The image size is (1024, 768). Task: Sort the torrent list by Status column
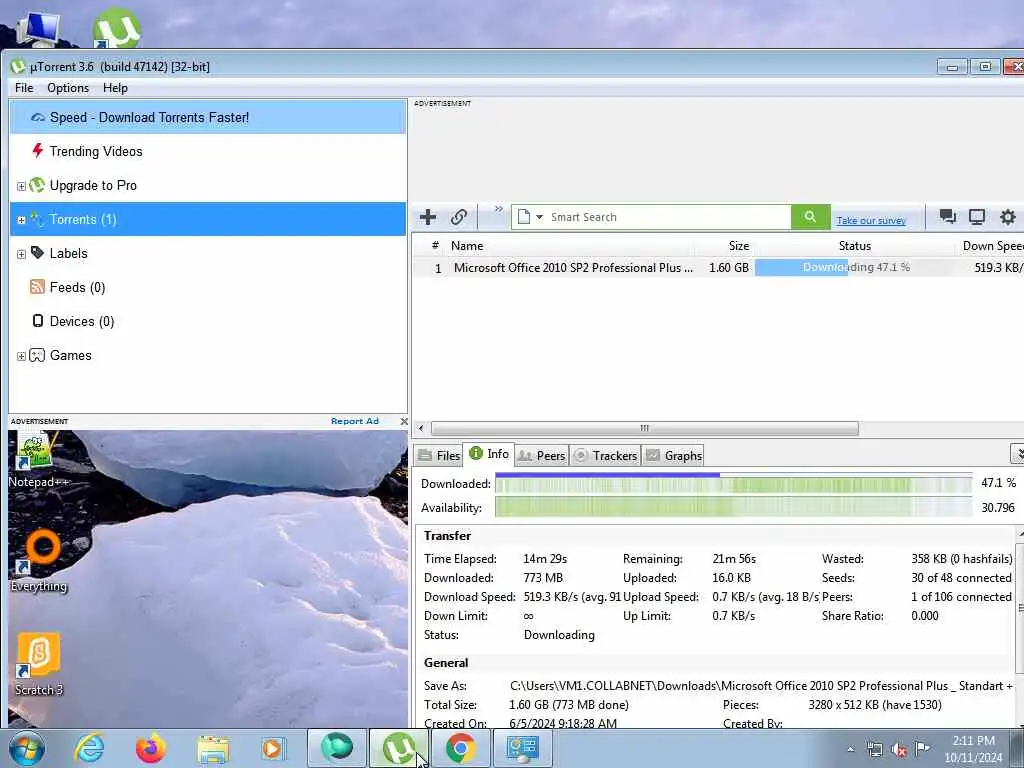(854, 246)
